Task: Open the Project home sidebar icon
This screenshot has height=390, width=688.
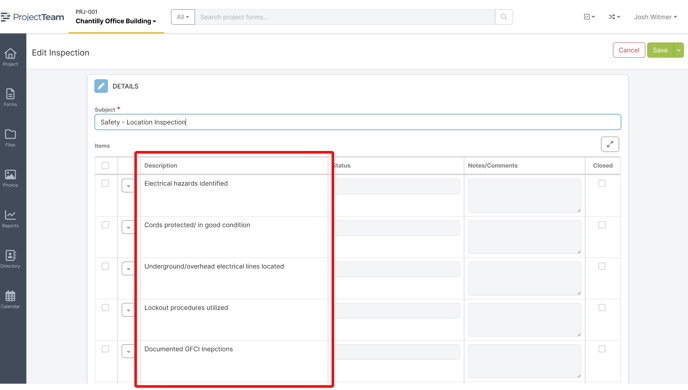Action: [11, 57]
